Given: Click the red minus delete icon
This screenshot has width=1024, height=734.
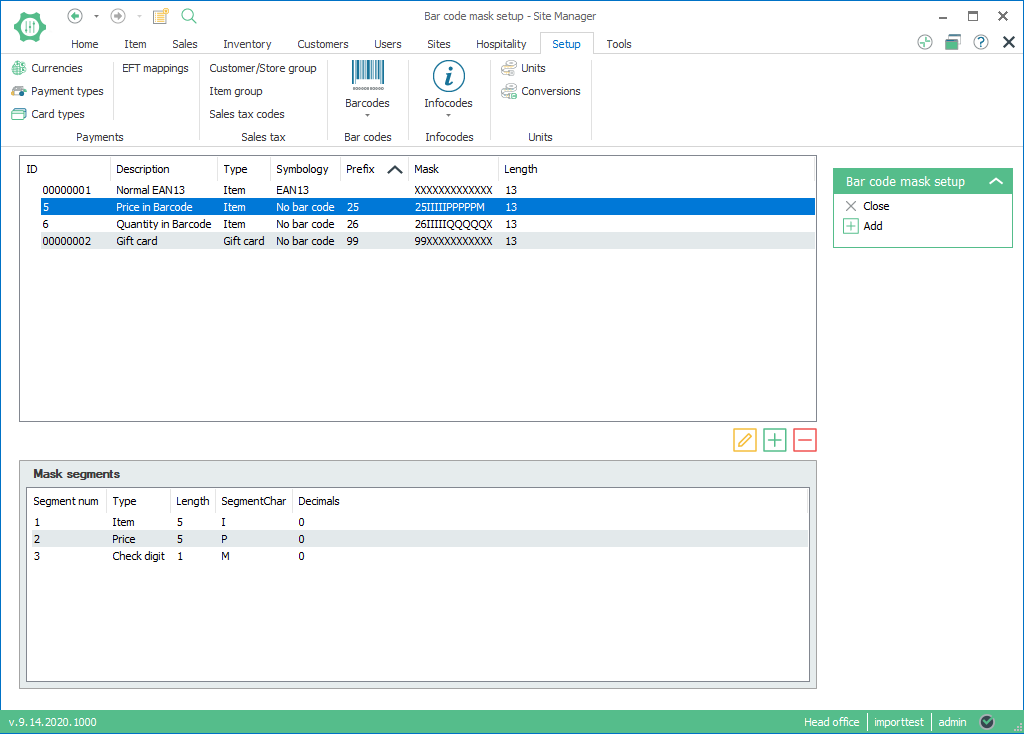Looking at the screenshot, I should click(x=805, y=440).
